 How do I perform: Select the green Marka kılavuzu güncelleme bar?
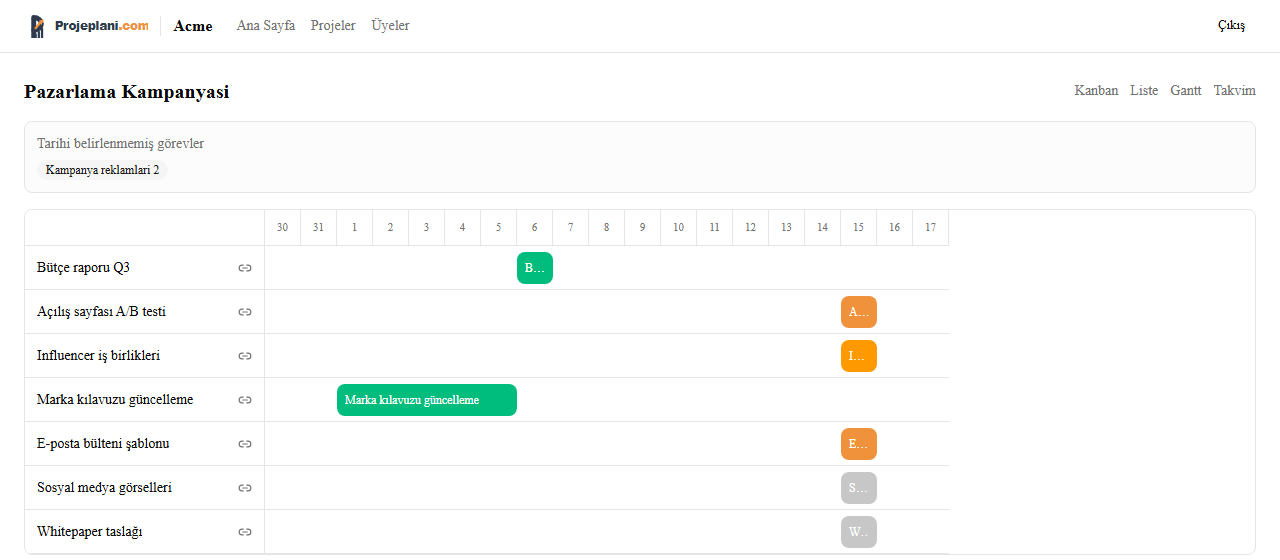(x=427, y=400)
